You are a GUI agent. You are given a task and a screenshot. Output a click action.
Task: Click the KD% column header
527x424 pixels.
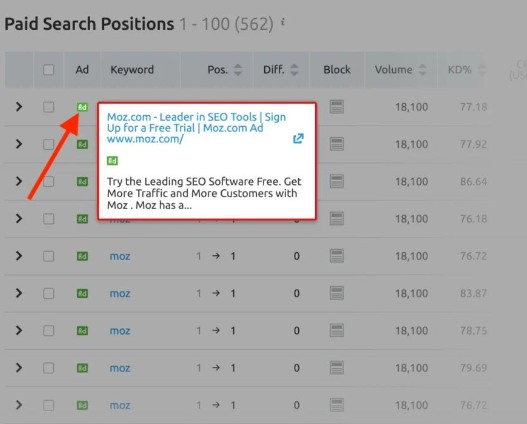click(x=459, y=70)
